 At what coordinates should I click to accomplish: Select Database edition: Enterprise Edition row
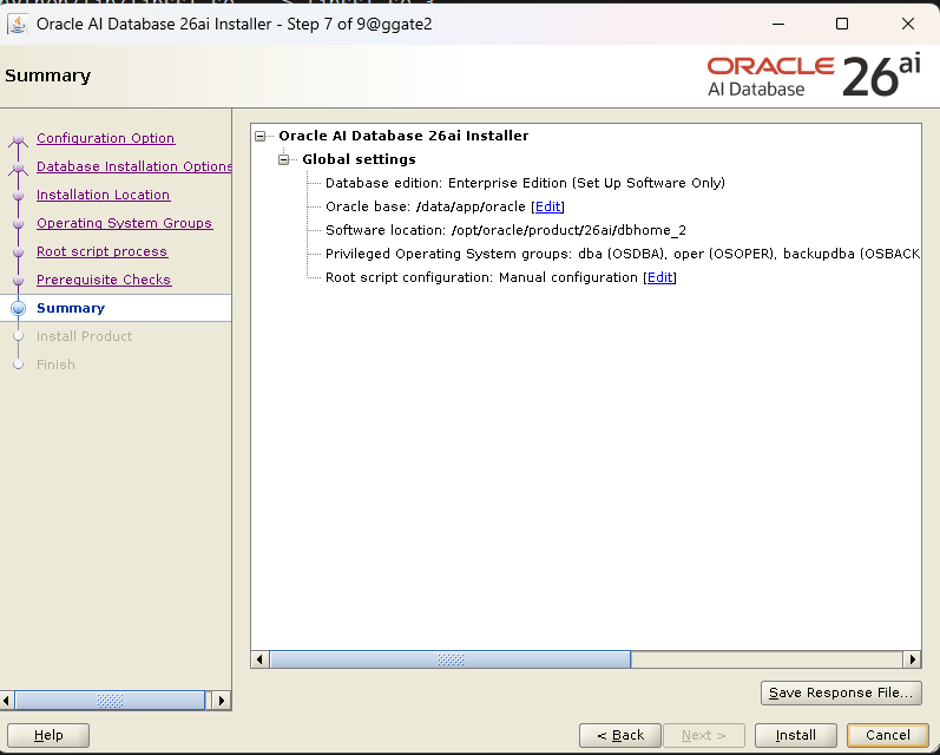tap(525, 183)
